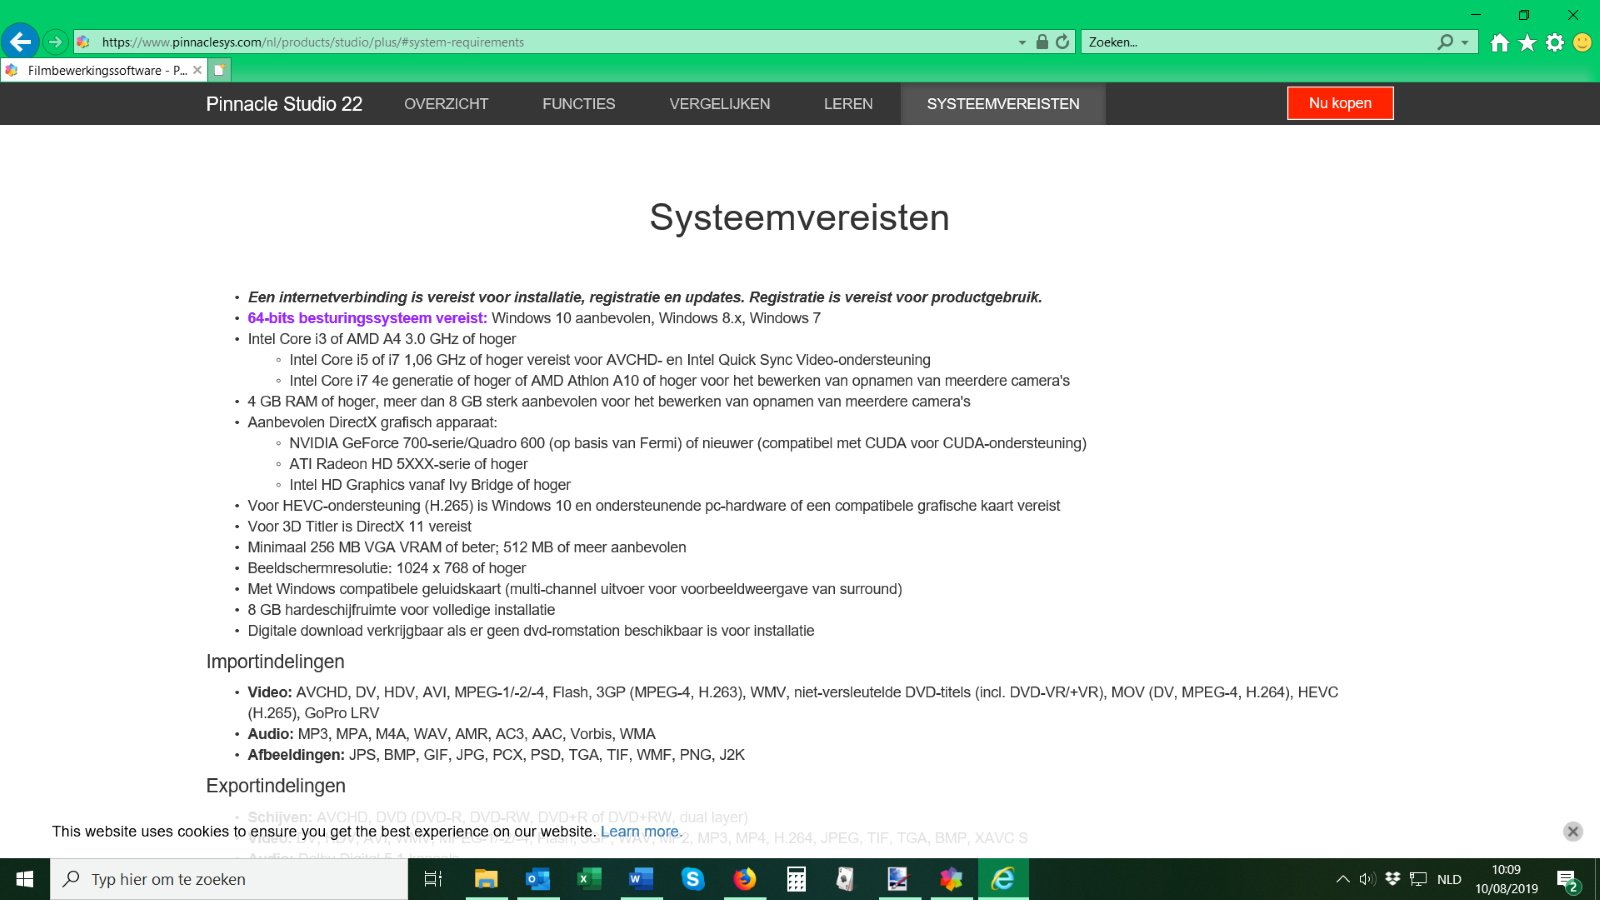Click the lock security icon in address bar

click(1042, 42)
